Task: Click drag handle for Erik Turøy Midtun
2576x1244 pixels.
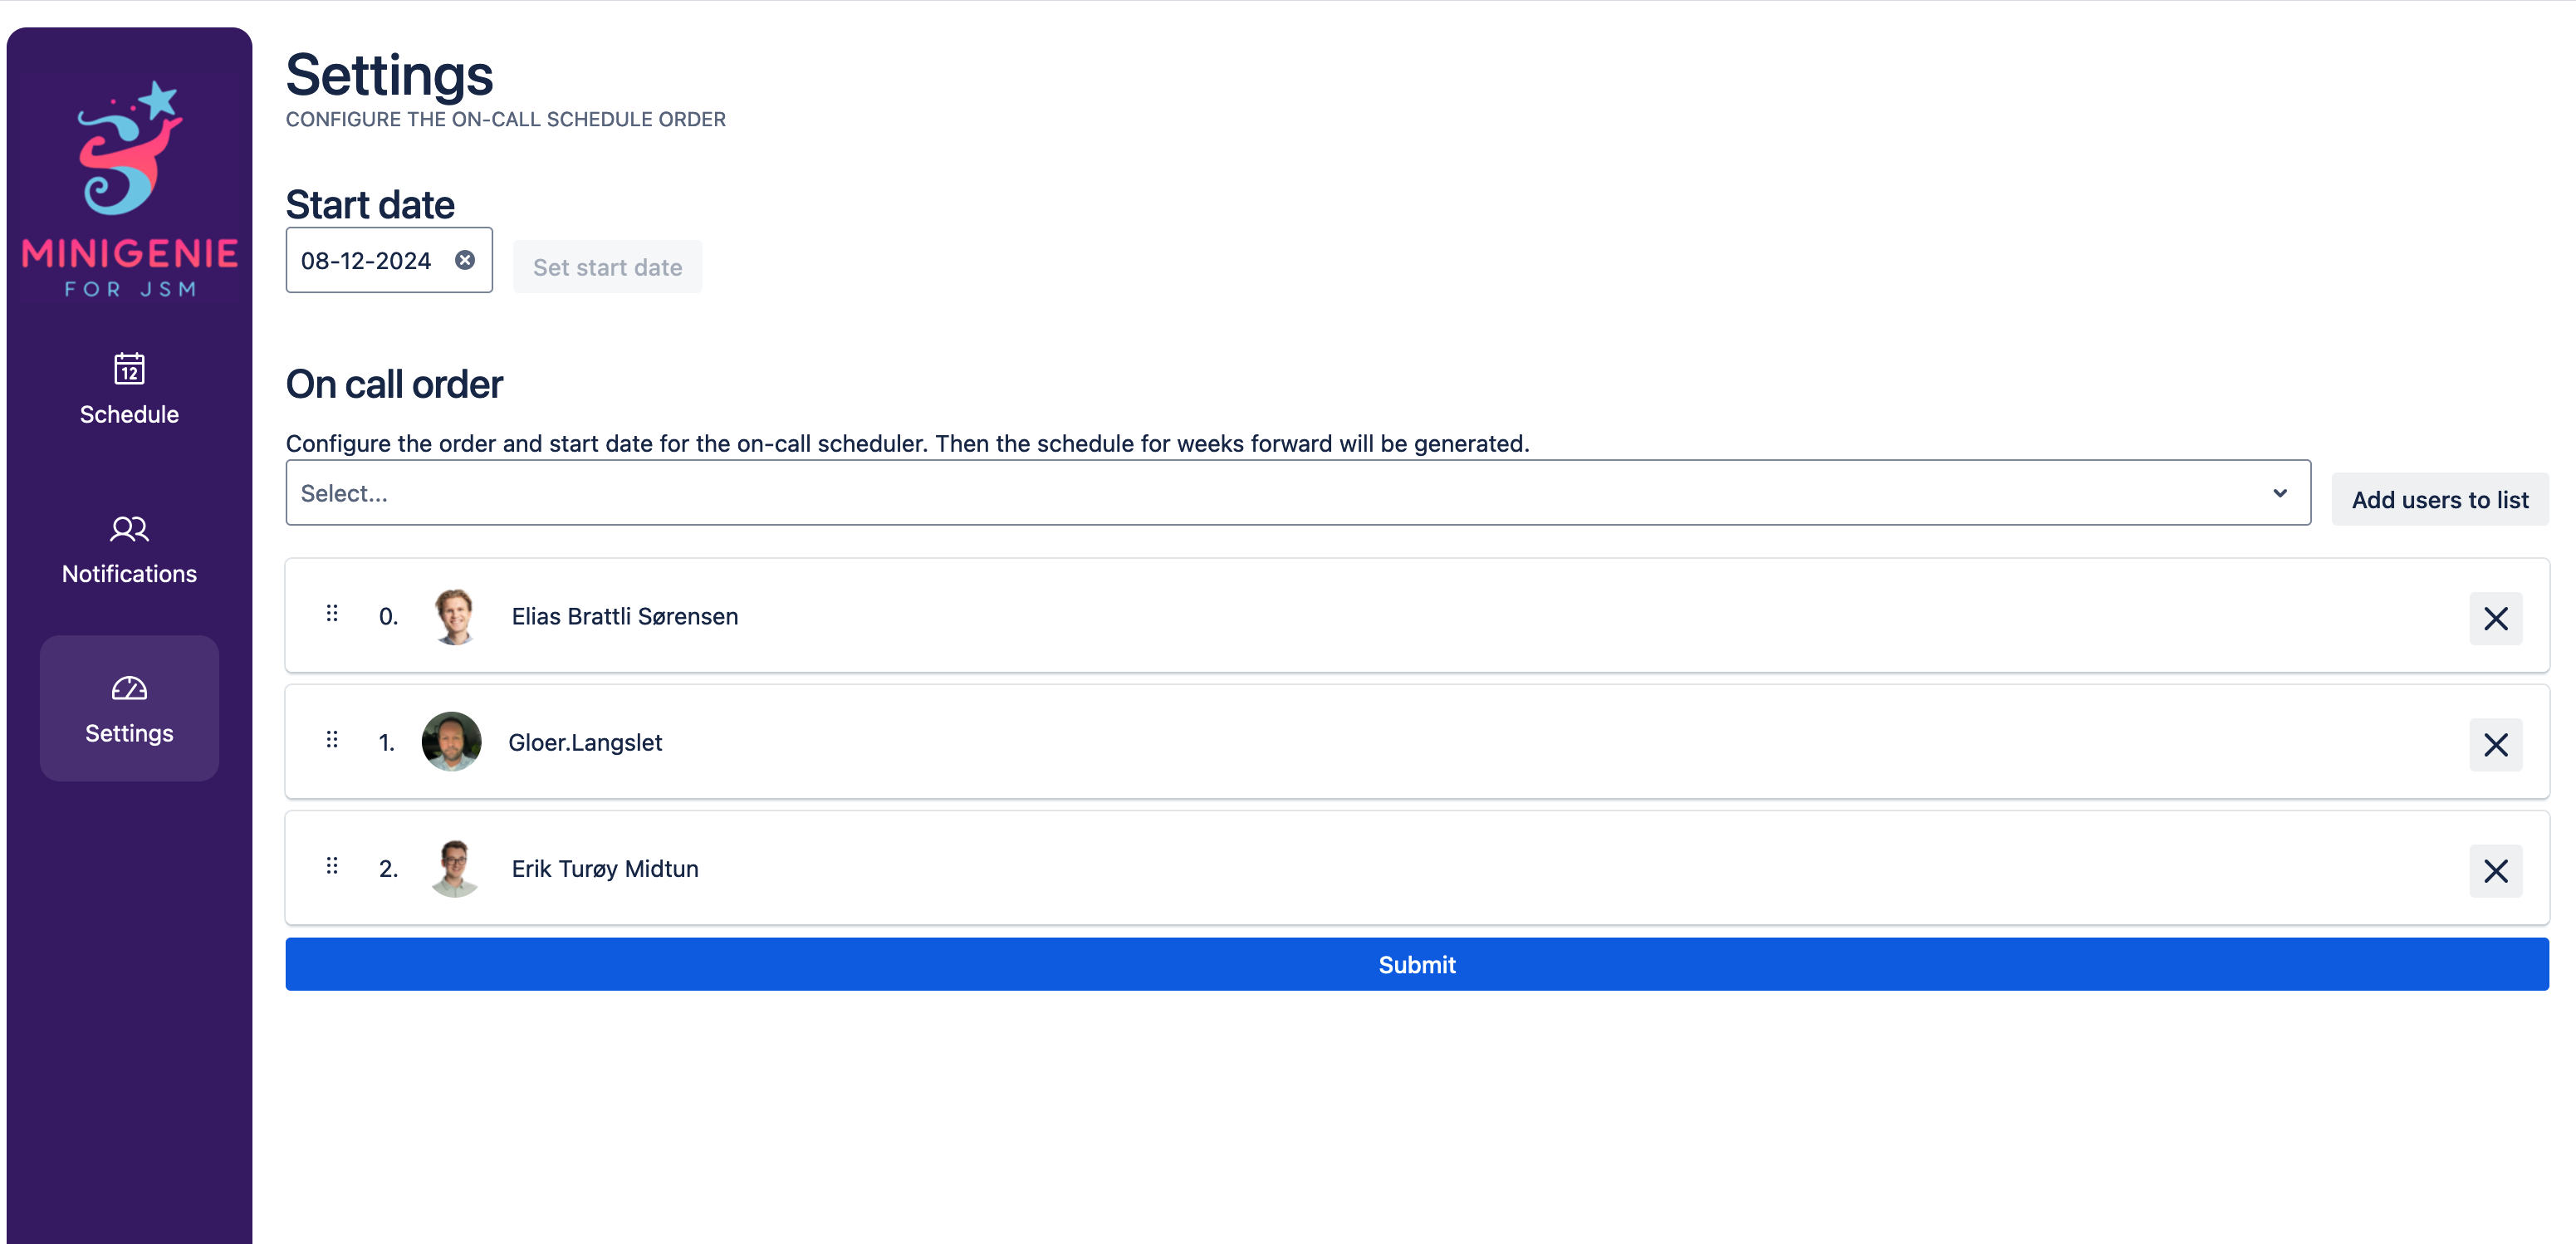Action: point(332,865)
